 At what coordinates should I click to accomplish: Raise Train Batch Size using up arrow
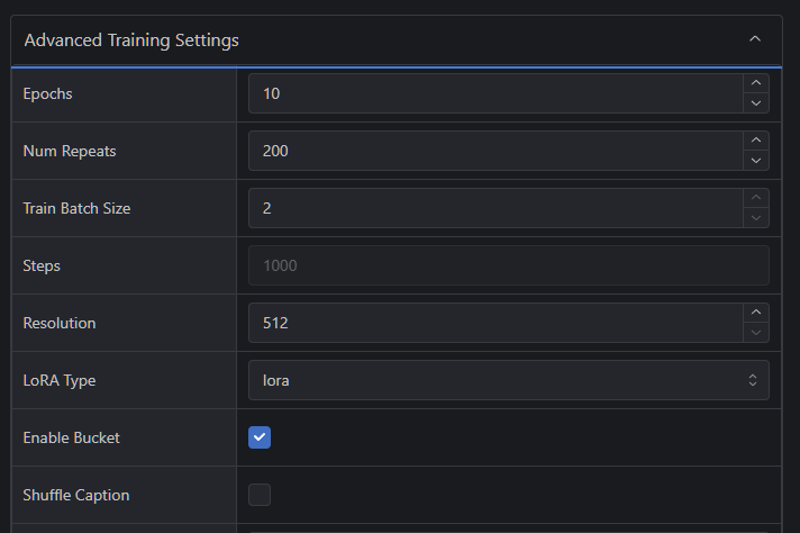pos(756,198)
